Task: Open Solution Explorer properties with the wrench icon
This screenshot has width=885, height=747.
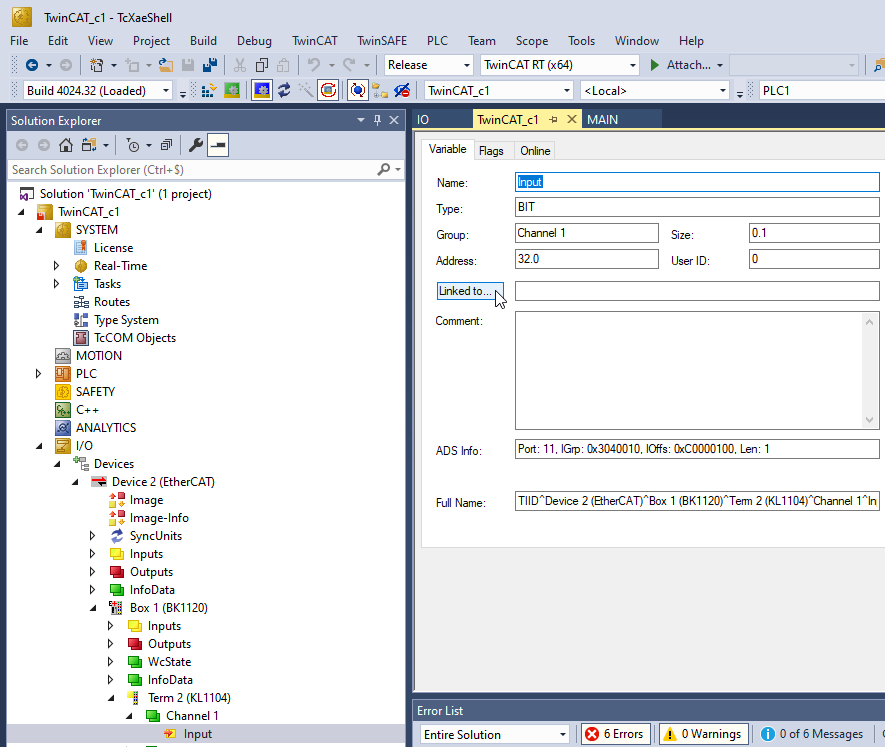Action: 197,143
